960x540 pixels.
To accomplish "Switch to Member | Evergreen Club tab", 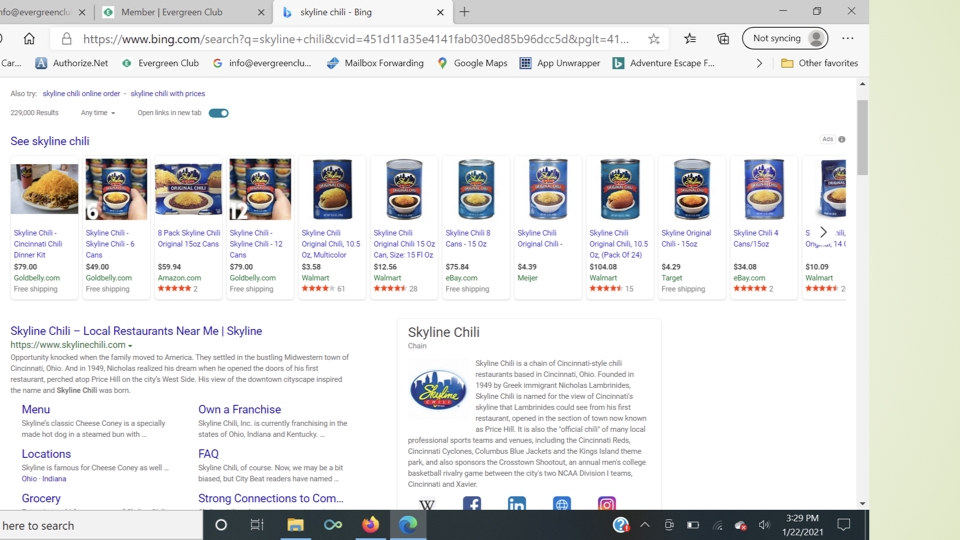I will (x=182, y=12).
